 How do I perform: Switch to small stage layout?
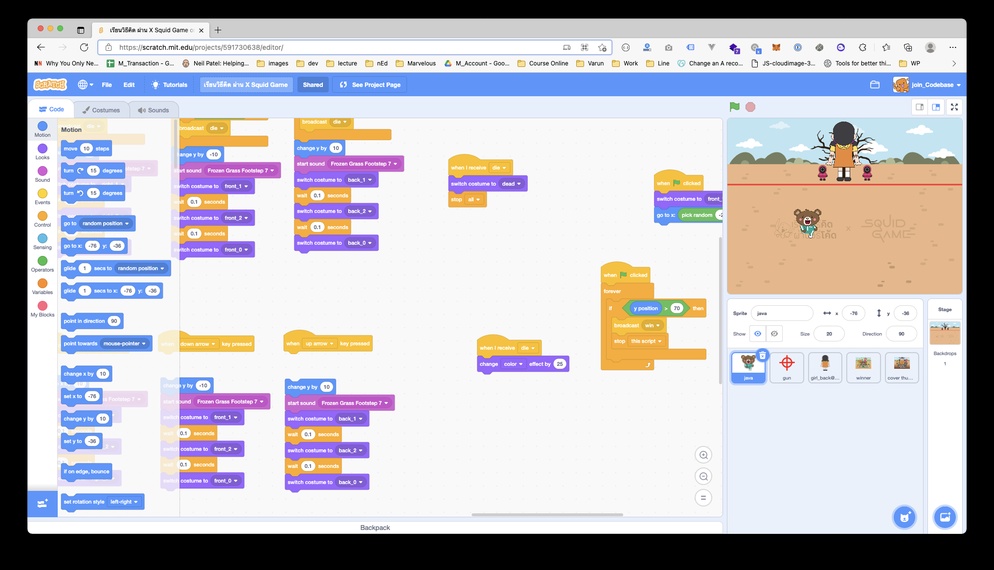[x=919, y=107]
